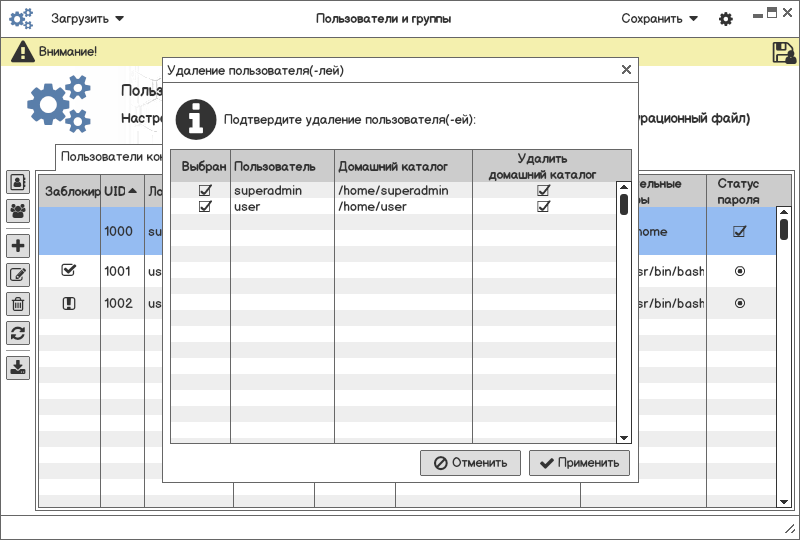Screen dimensions: 800x540
Task: Open the user groups icon in sidebar
Action: coord(18,211)
